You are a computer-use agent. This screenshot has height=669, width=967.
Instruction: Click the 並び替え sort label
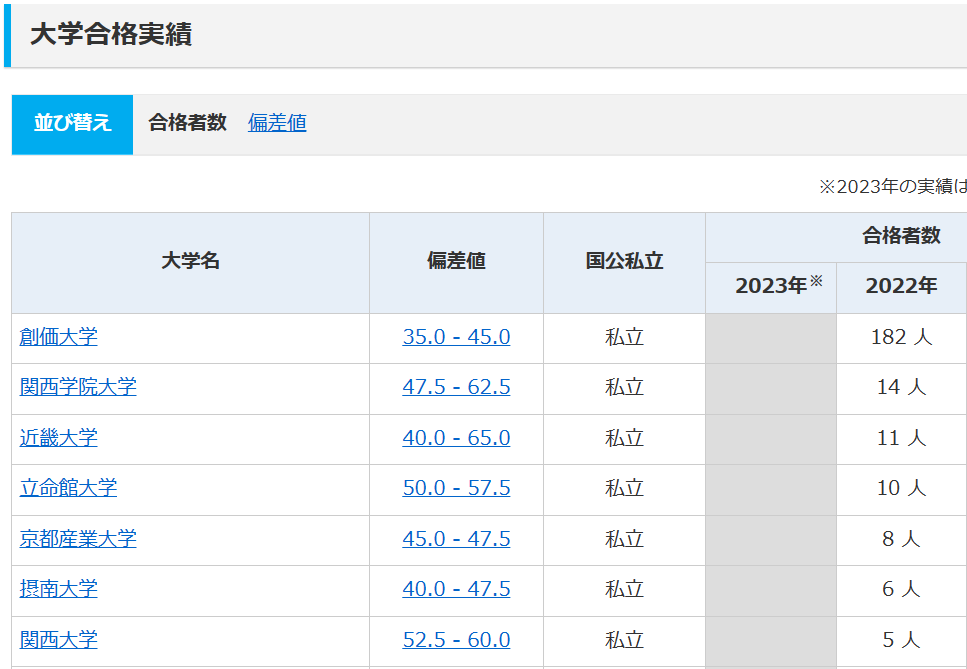tap(73, 124)
